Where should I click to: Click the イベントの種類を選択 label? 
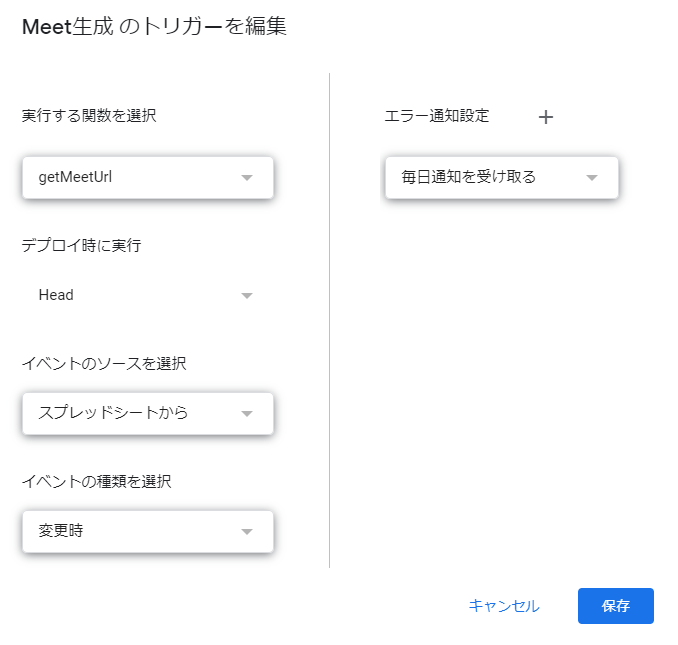point(96,482)
